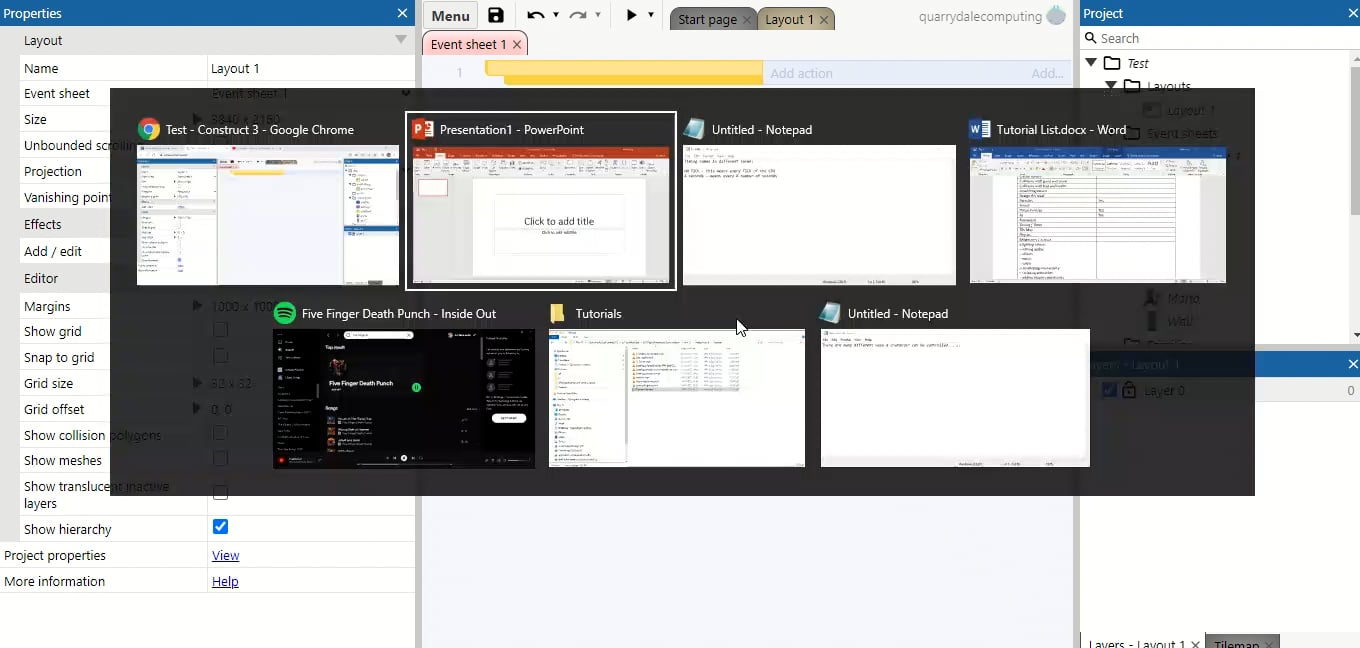Expand the Size property

197,118
